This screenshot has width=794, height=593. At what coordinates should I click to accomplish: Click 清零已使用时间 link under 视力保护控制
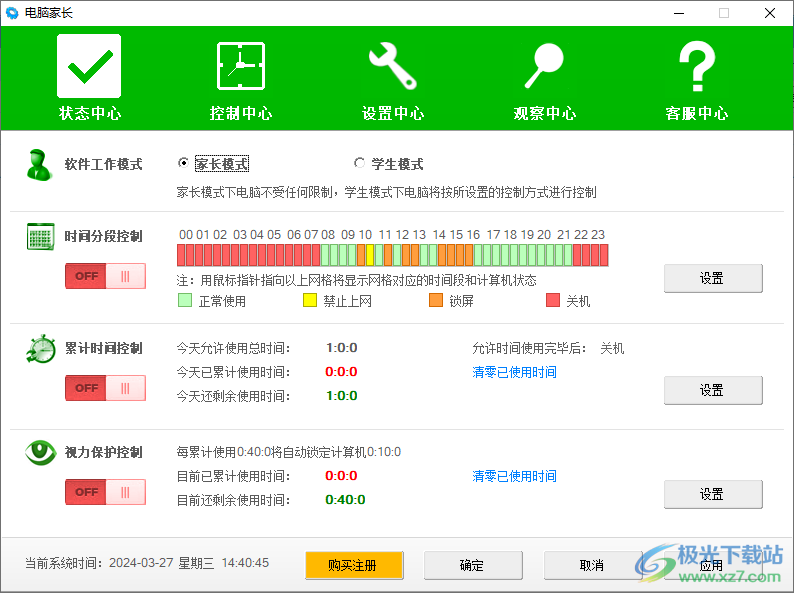(x=514, y=476)
